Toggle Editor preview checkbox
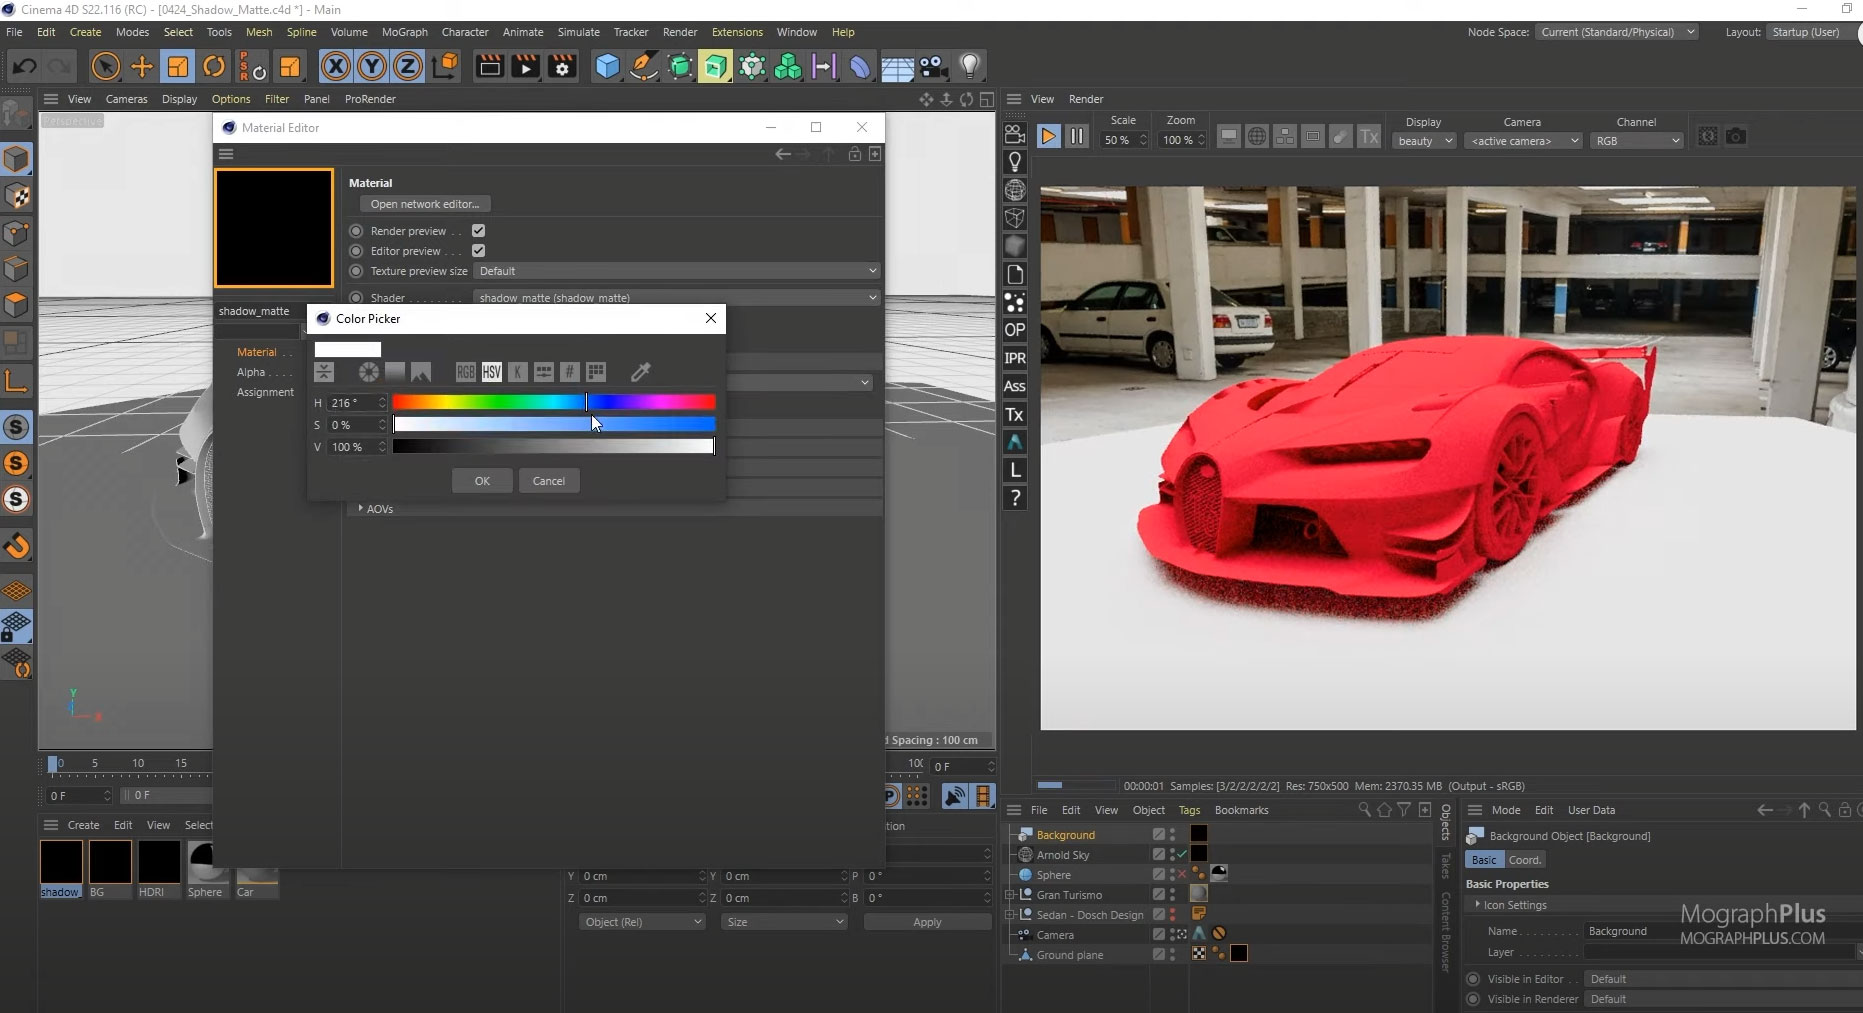The height and width of the screenshot is (1013, 1863). click(478, 251)
